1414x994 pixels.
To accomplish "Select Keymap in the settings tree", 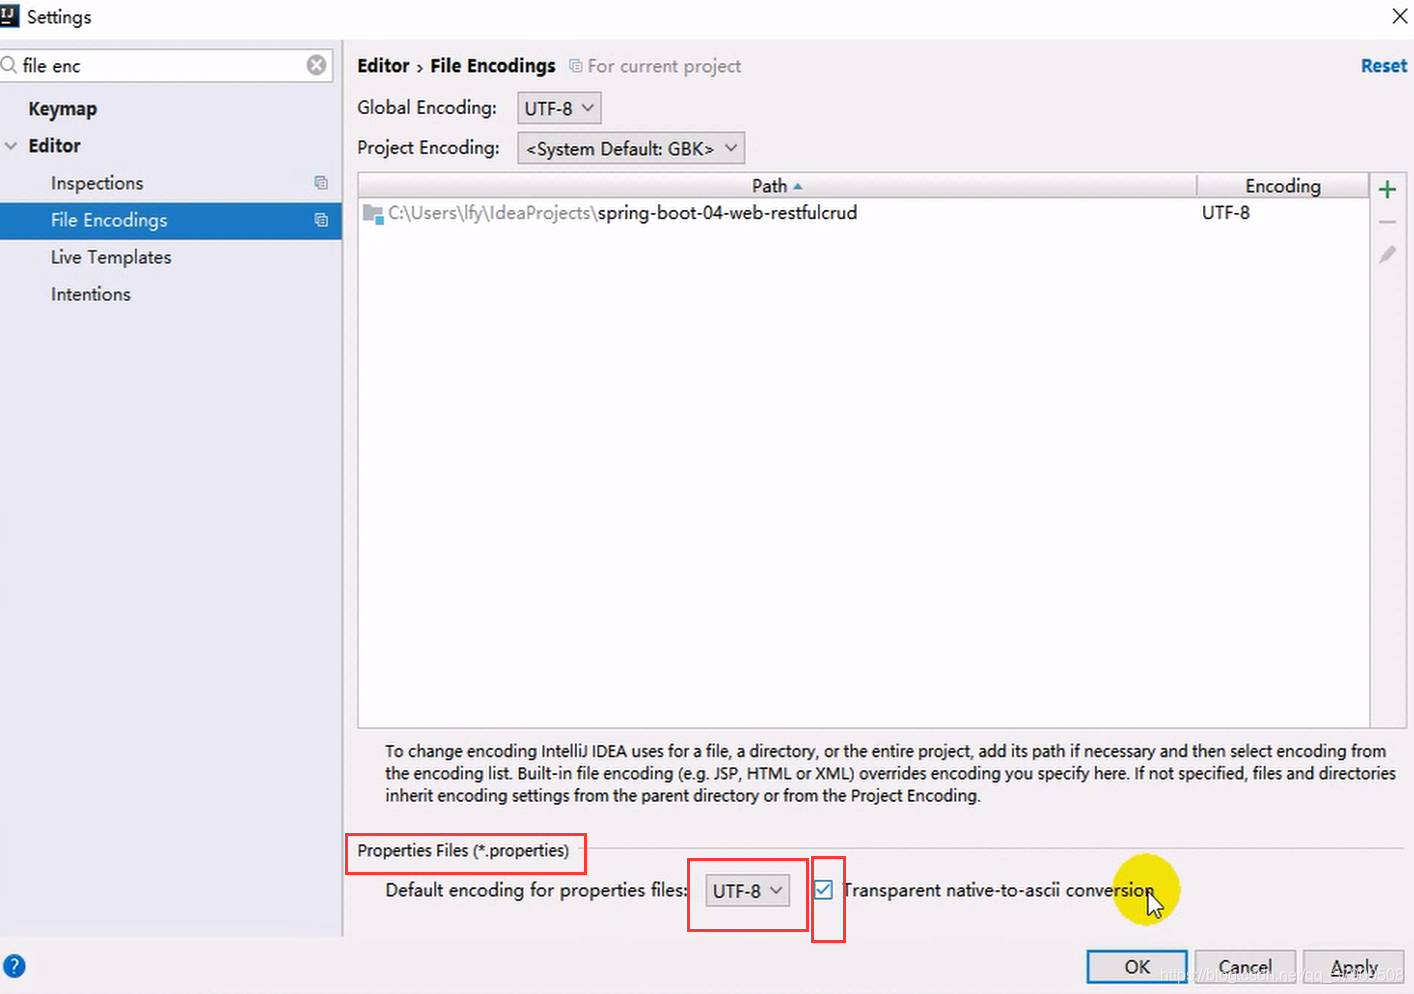I will point(63,109).
